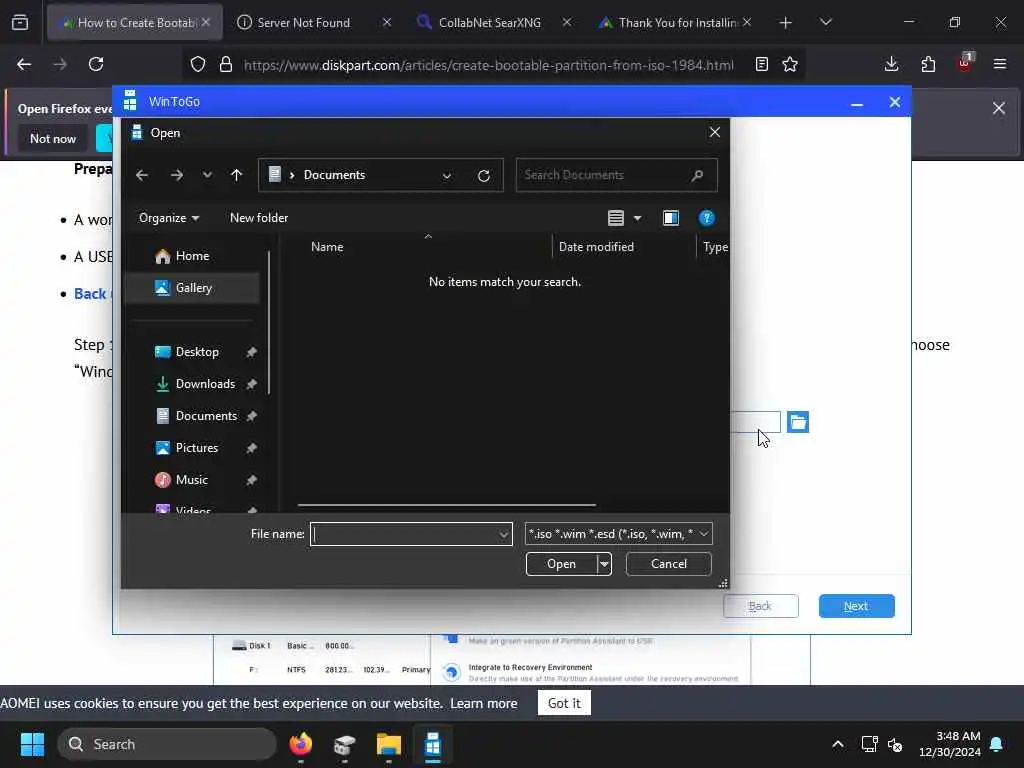Open Firefox tracking protection shield
Image resolution: width=1024 pixels, height=768 pixels.
(x=198, y=64)
